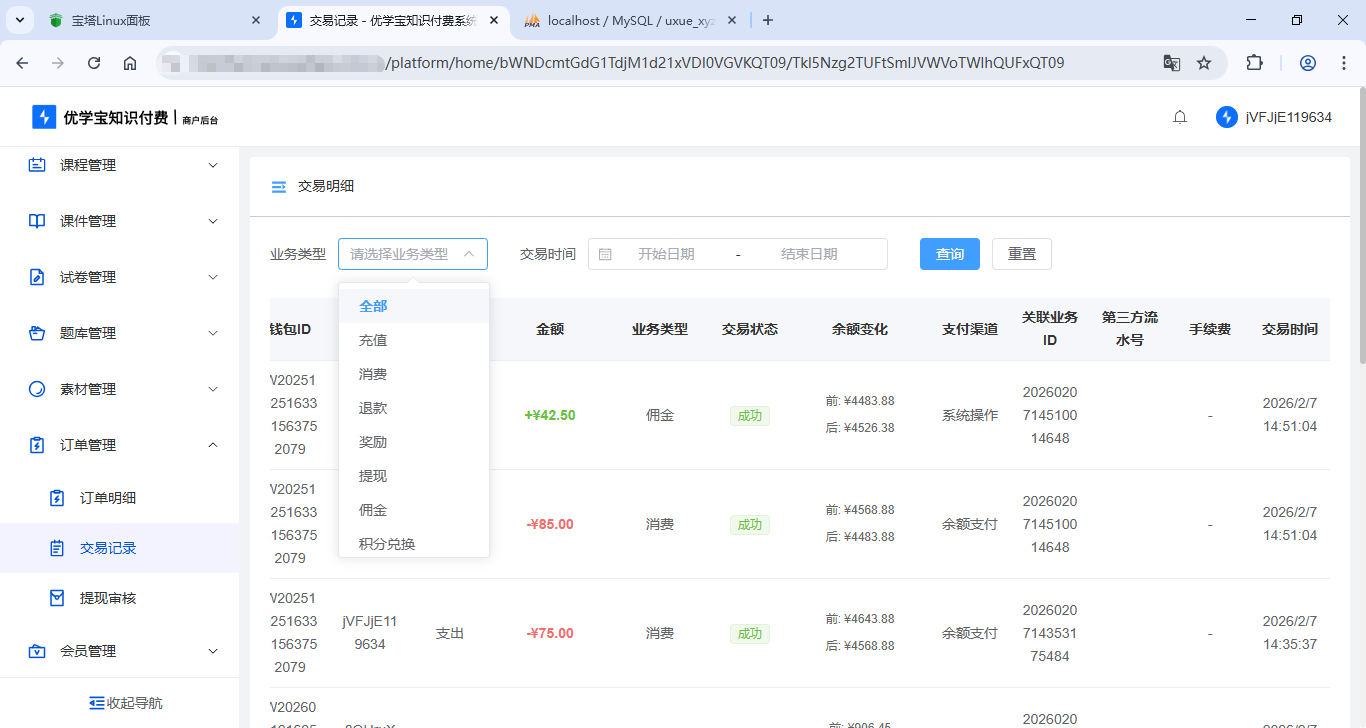Click the 查询 search button
Viewport: 1366px width, 728px height.
(x=949, y=254)
